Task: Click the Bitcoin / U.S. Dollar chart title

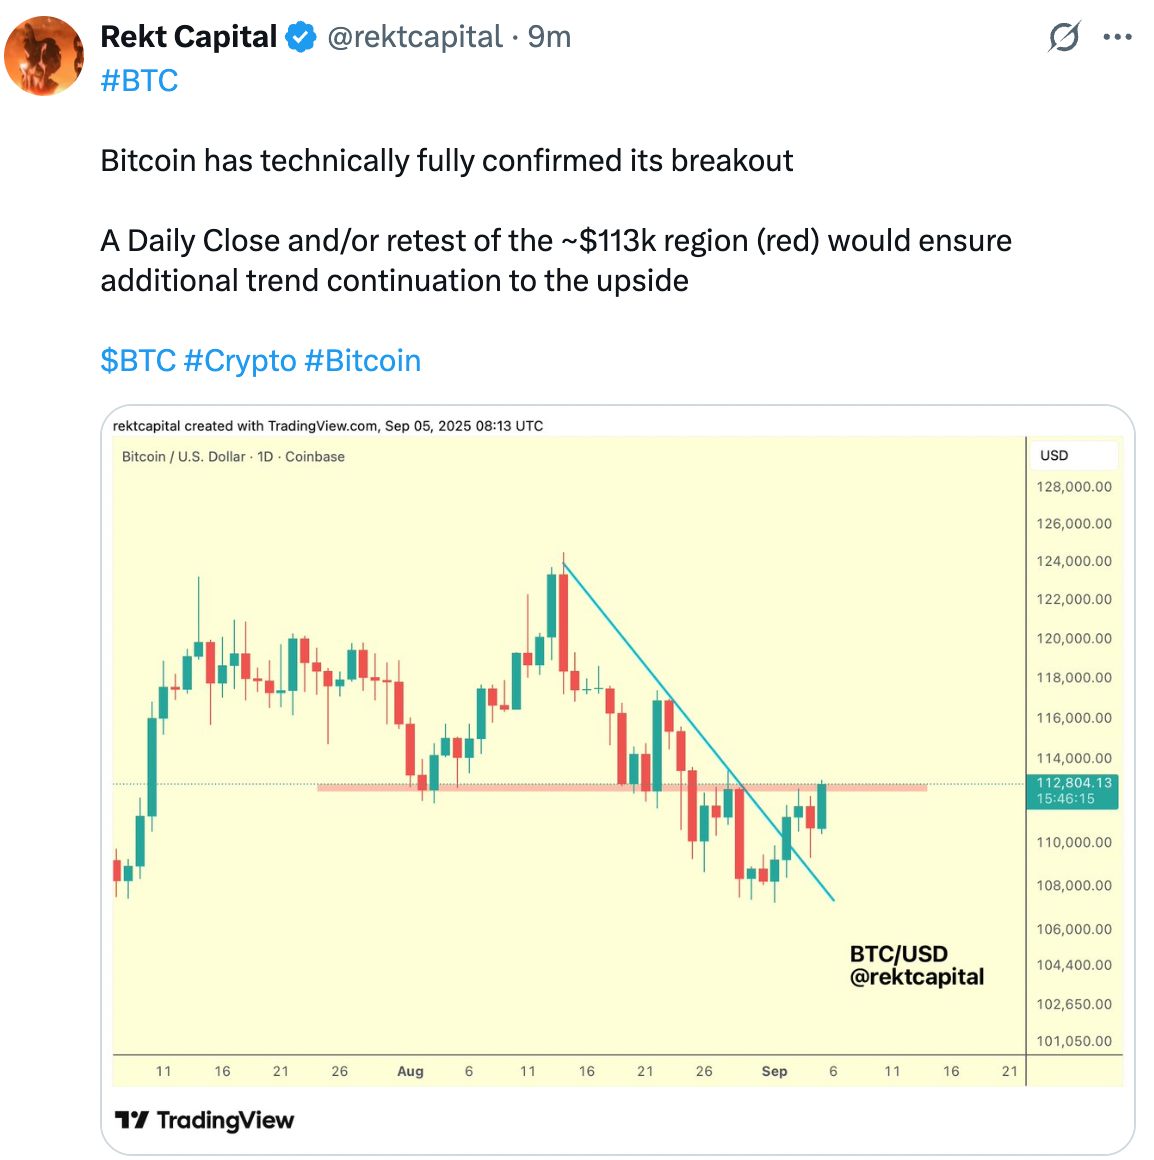Action: [233, 456]
